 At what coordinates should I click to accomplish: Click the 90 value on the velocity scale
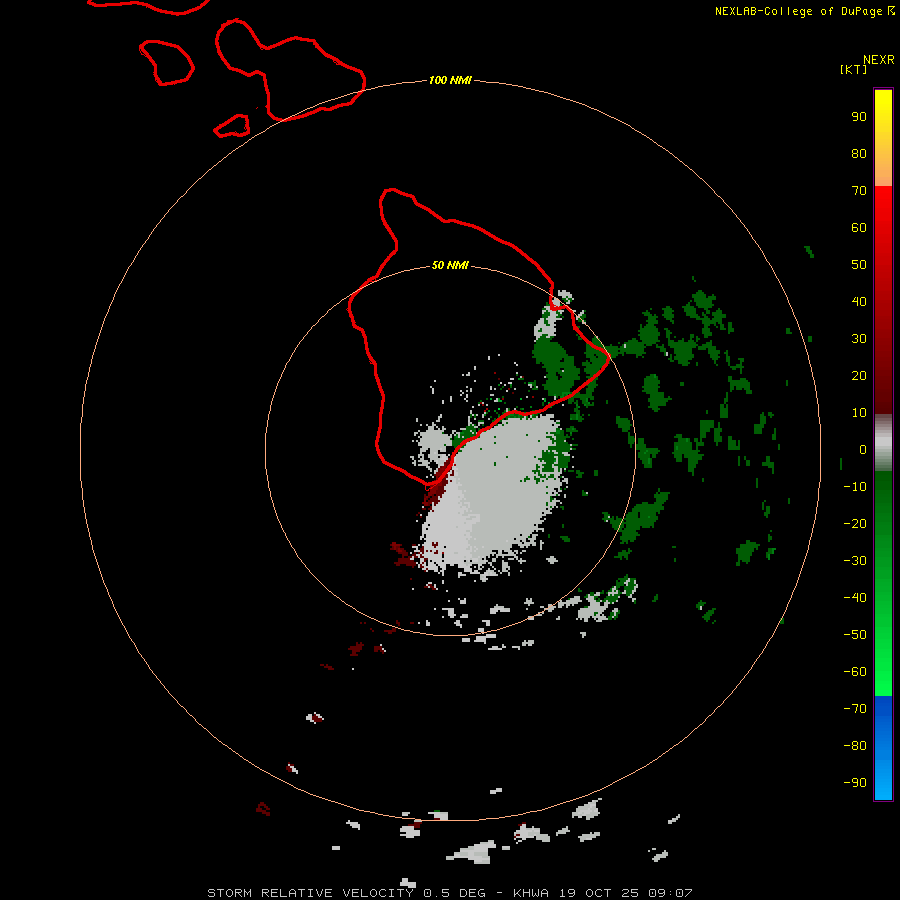point(859,117)
